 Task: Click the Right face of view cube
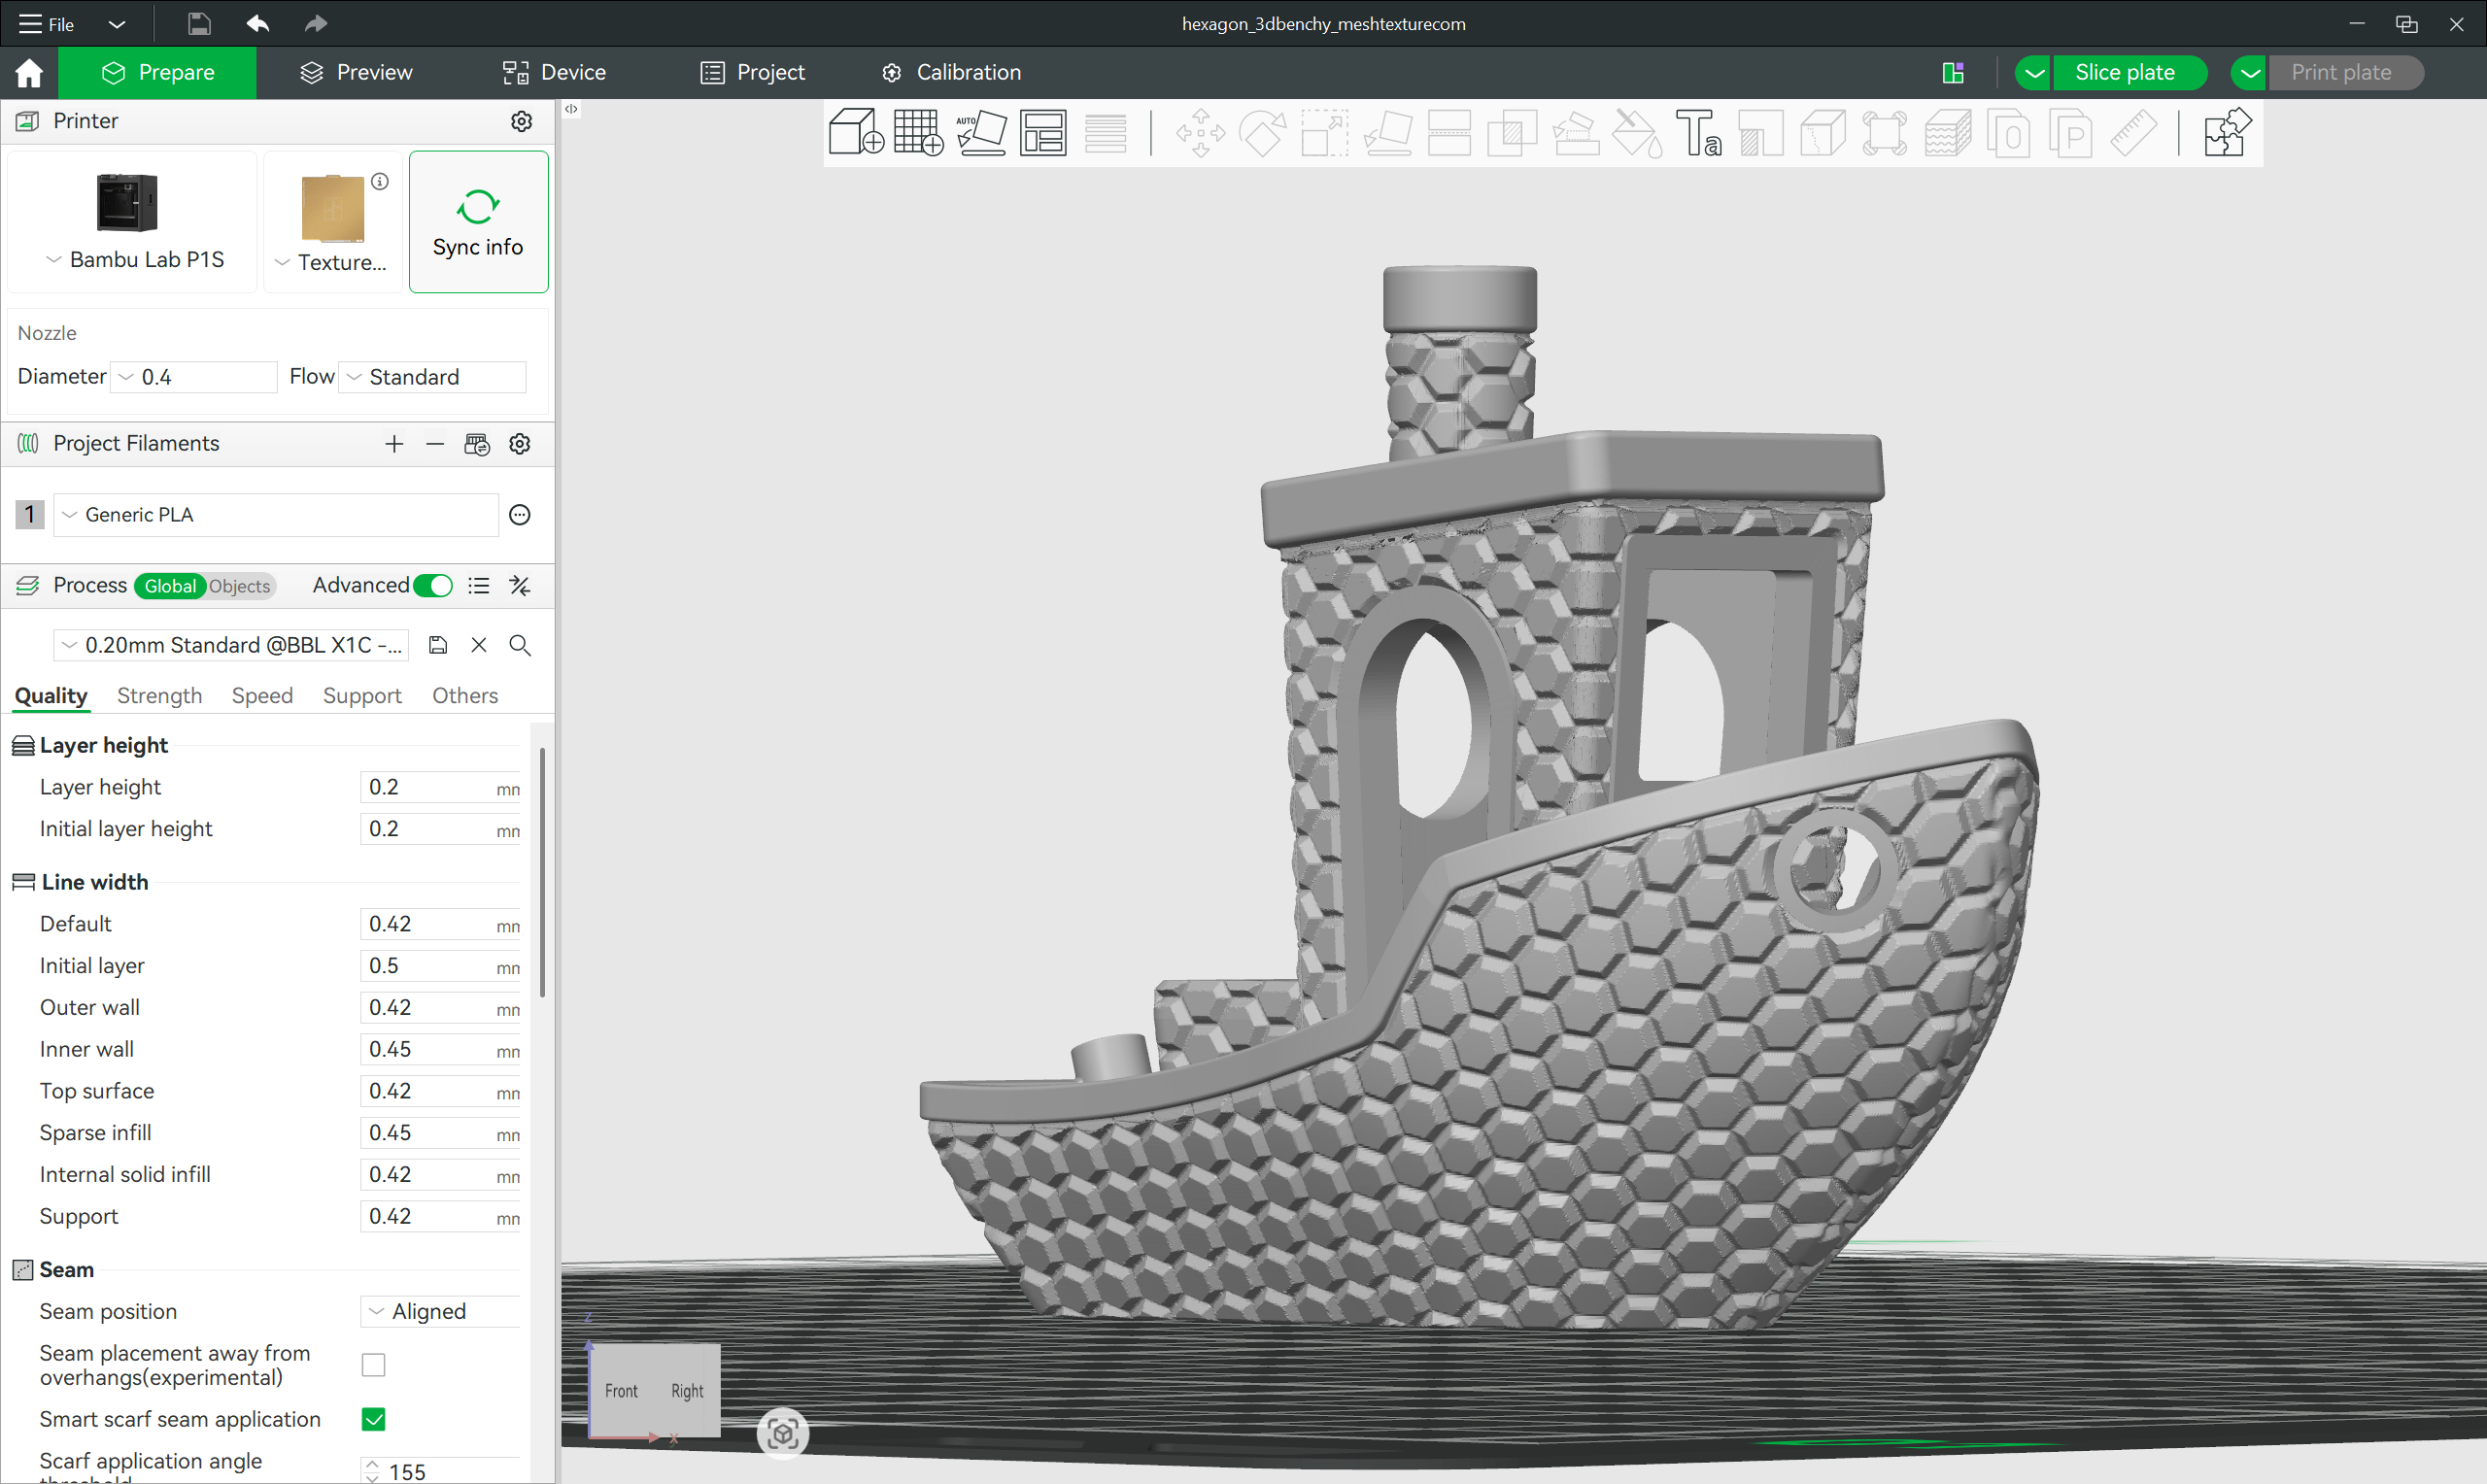(x=687, y=1391)
